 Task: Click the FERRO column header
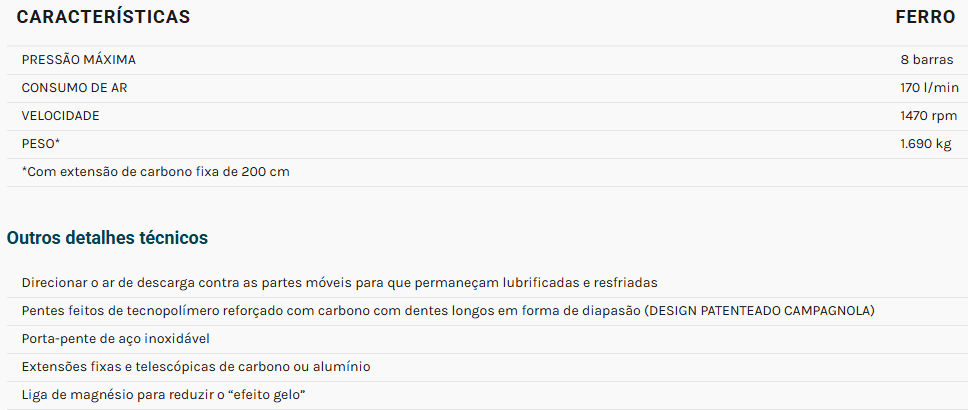[x=925, y=17]
